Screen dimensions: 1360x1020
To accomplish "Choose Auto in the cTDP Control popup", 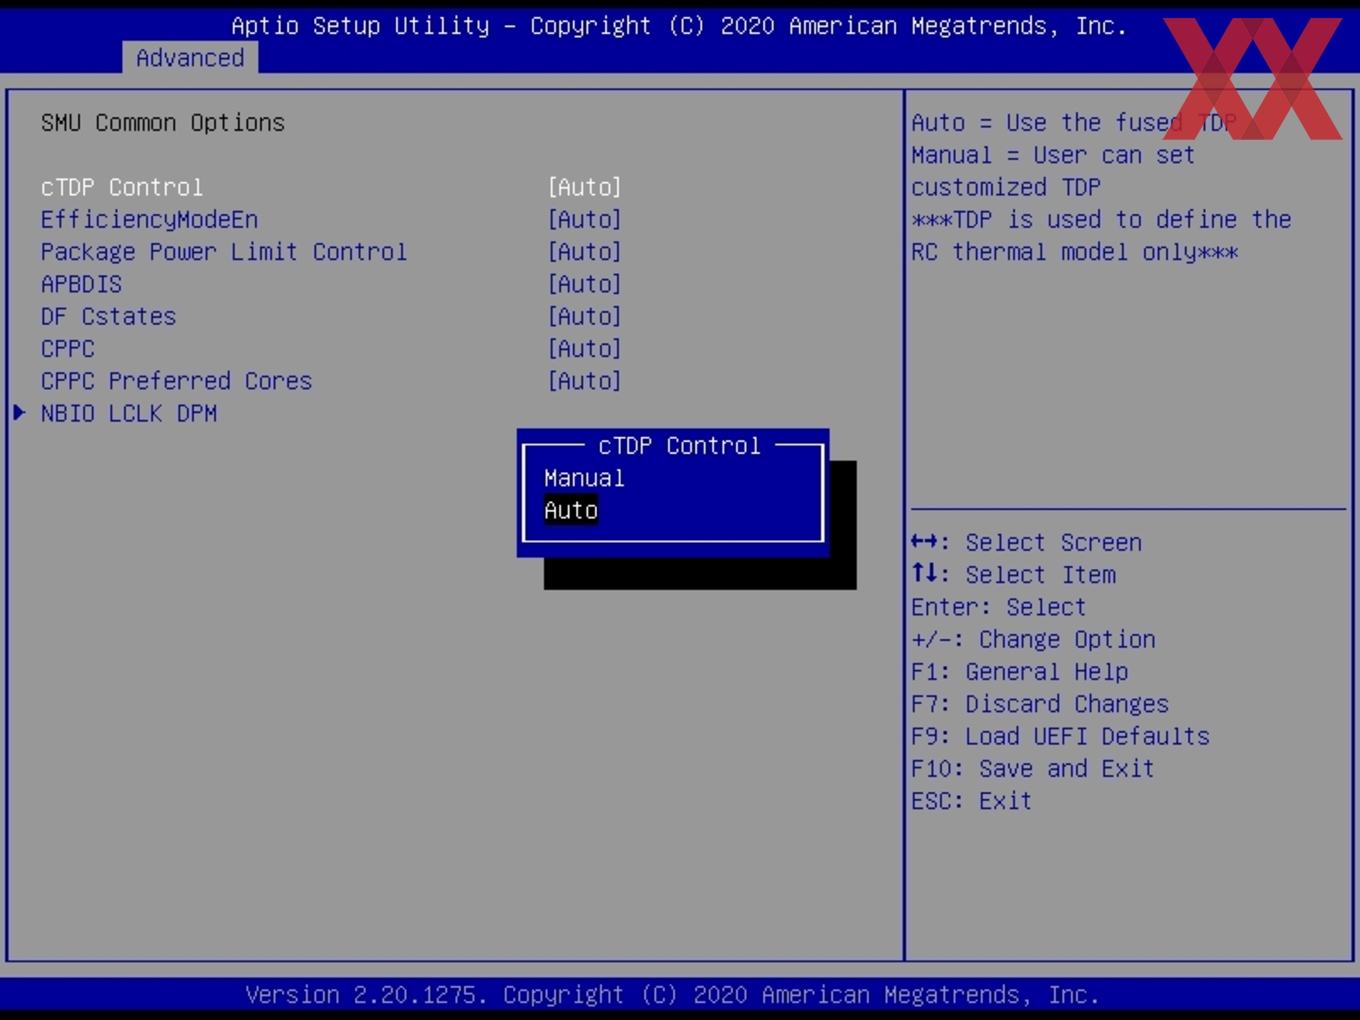I will (x=571, y=510).
